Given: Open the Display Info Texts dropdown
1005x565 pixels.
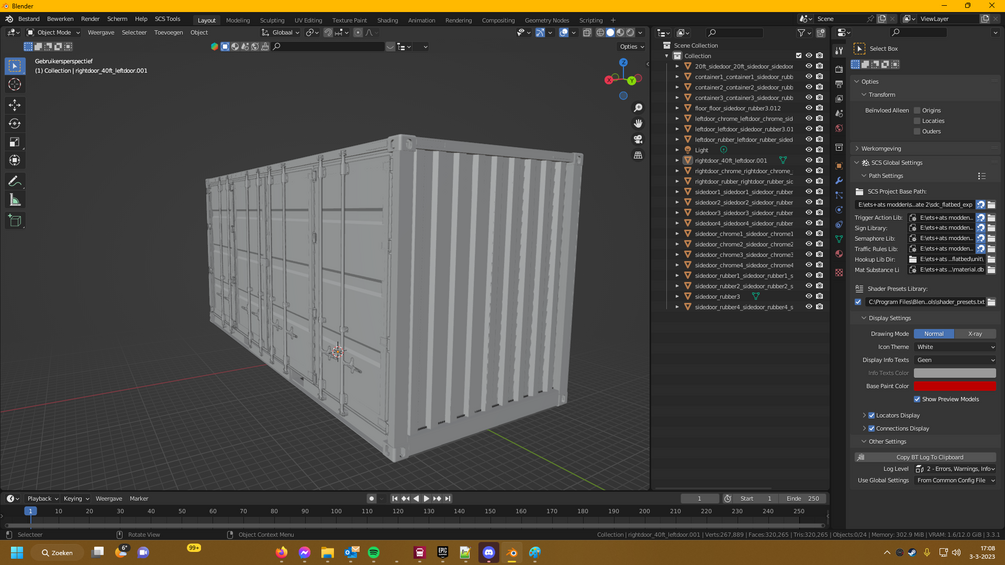Looking at the screenshot, I should pyautogui.click(x=955, y=360).
